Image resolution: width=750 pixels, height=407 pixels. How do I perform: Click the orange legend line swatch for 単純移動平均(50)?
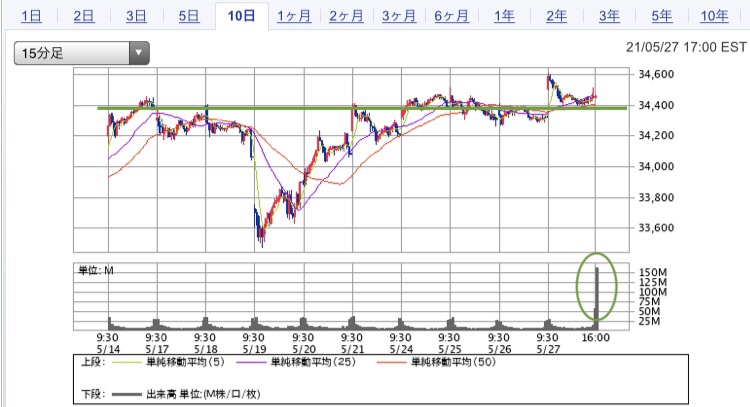coord(391,363)
